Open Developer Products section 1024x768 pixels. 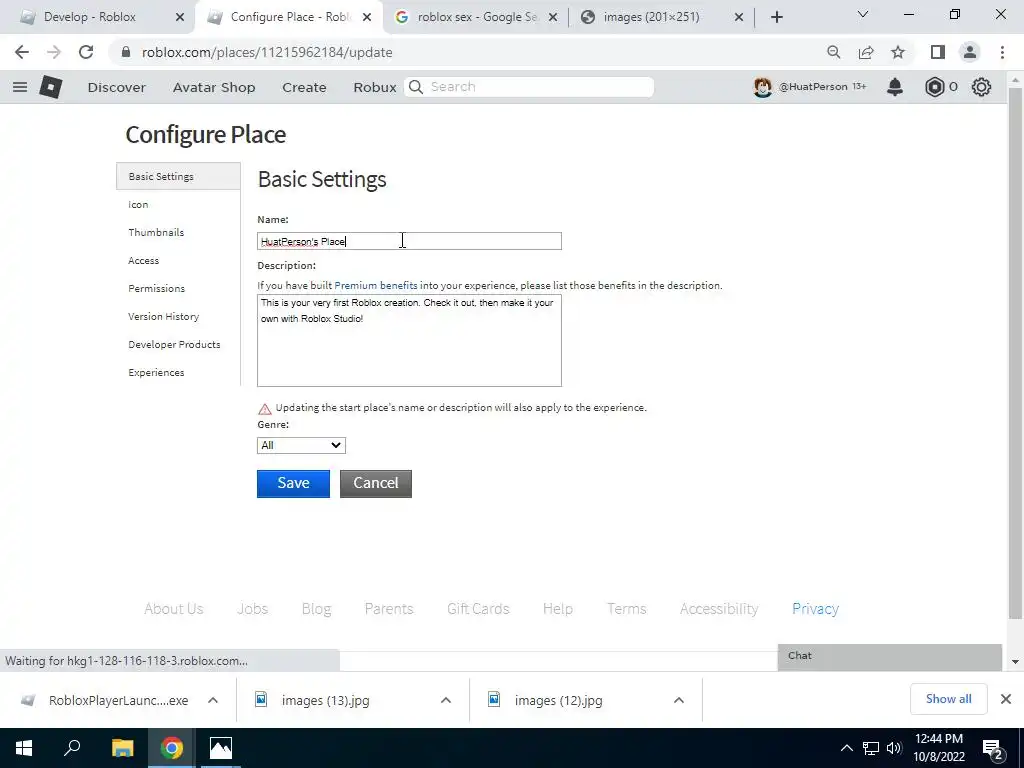(x=174, y=345)
